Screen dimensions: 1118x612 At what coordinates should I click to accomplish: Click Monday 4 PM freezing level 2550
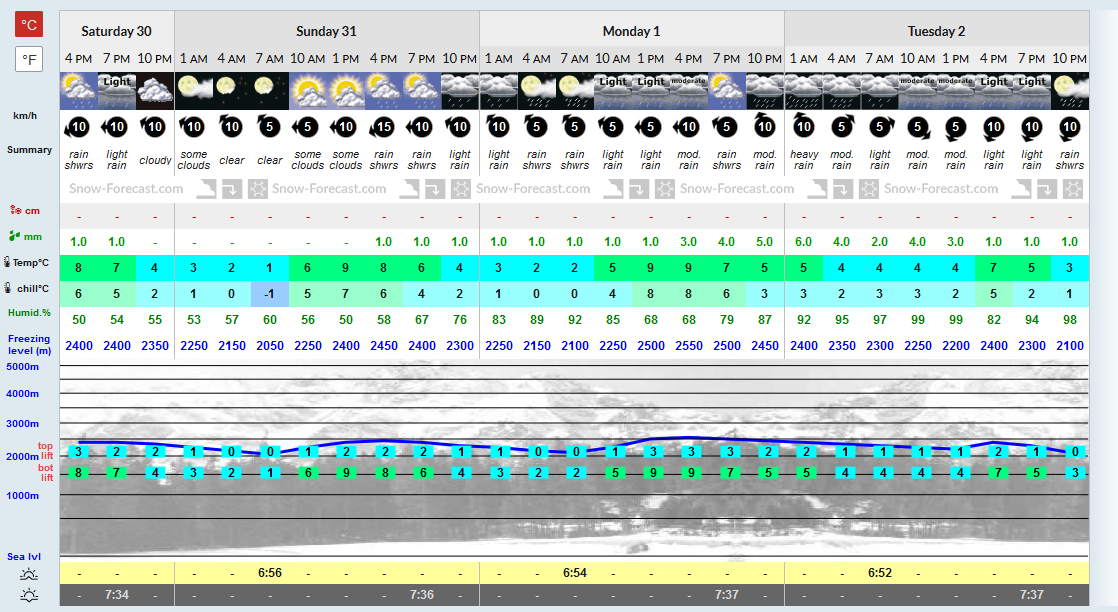(x=689, y=345)
